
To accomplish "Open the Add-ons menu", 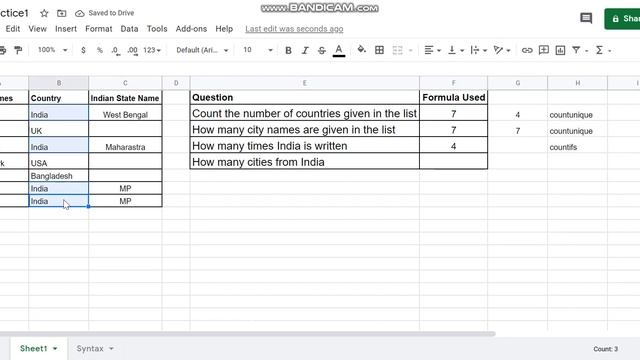I will (191, 29).
